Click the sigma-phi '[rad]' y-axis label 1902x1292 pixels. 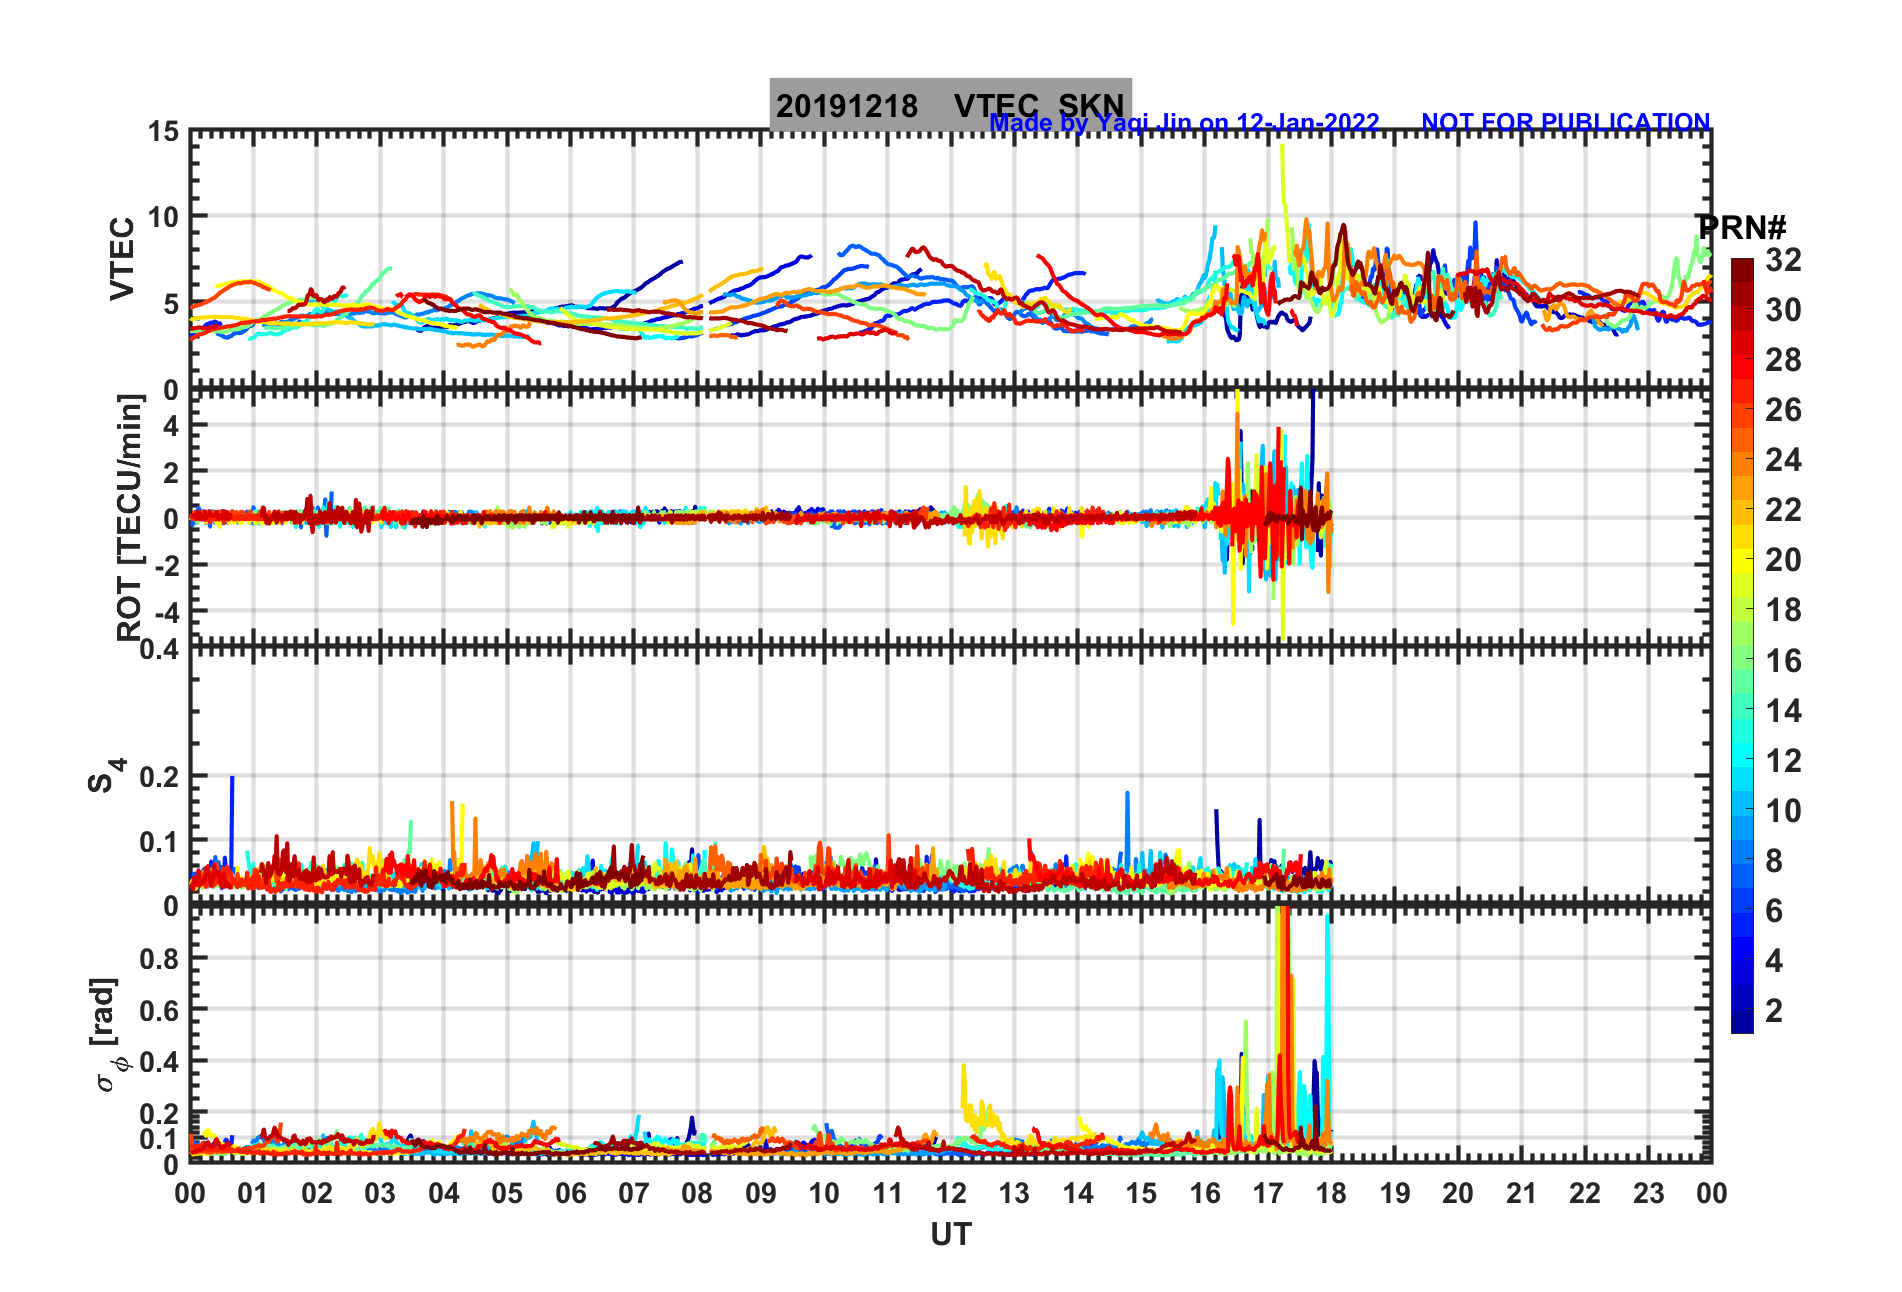[106, 1035]
